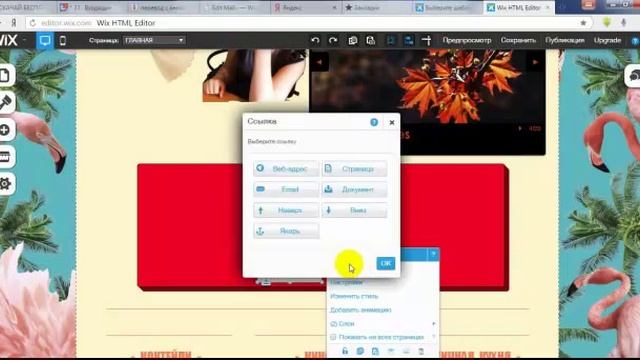Open the Страница page selector dropdown
640x360 pixels.
pyautogui.click(x=154, y=40)
